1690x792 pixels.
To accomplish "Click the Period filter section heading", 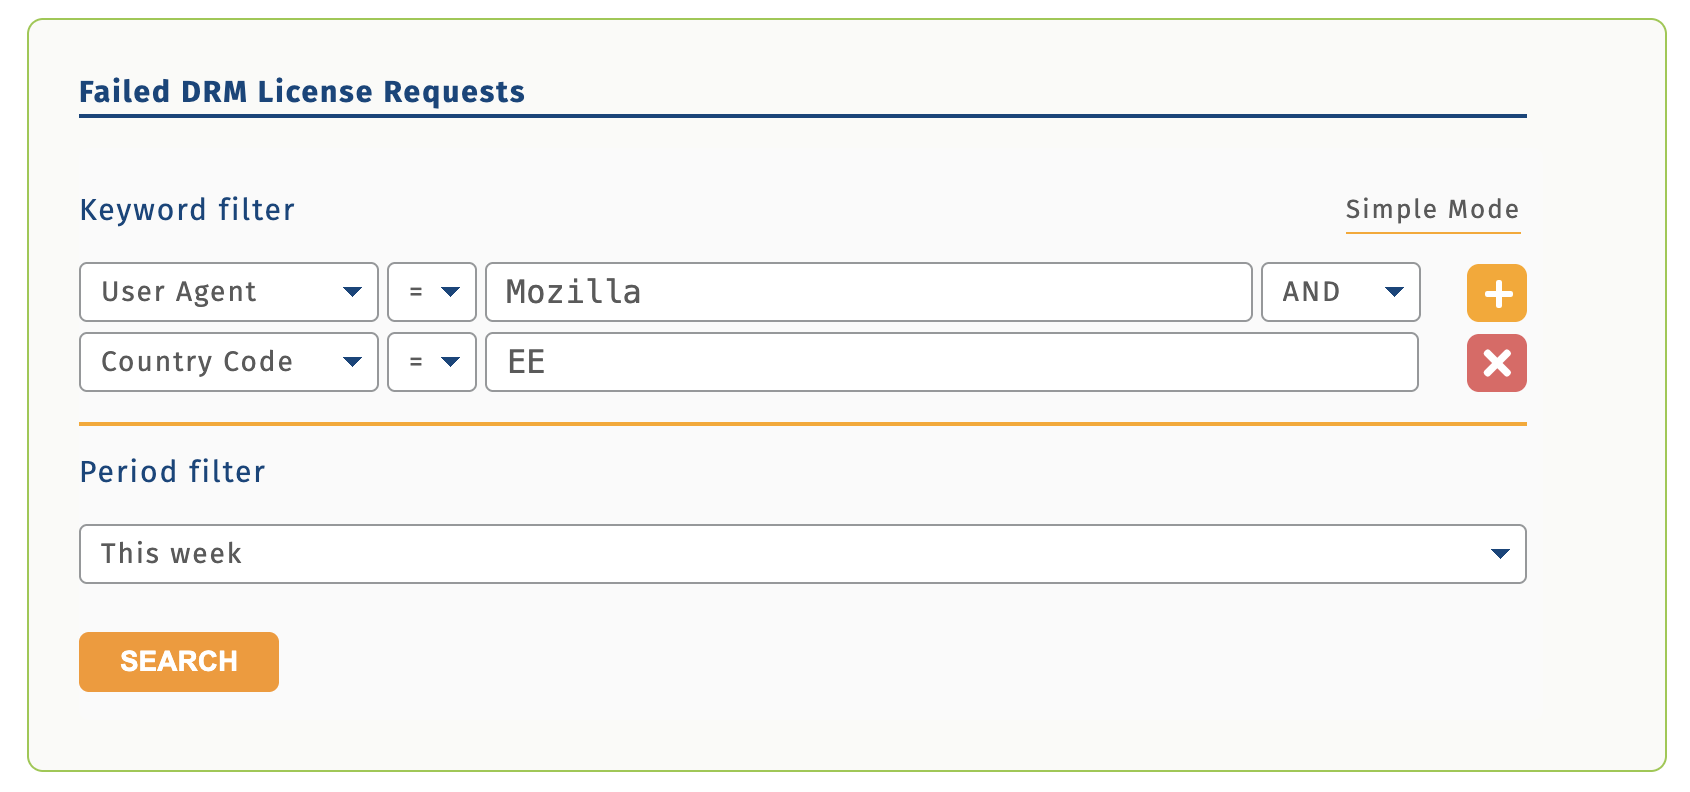I will pyautogui.click(x=172, y=471).
